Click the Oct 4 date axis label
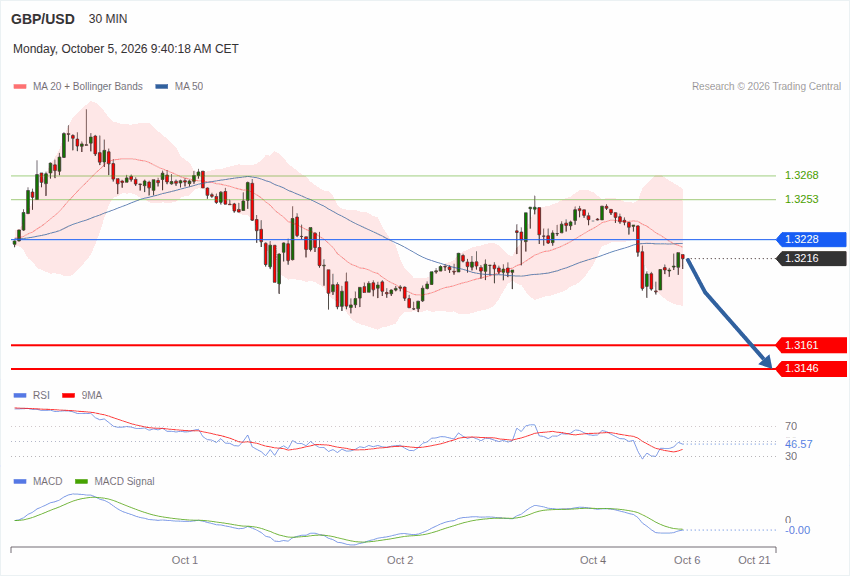 pos(593,560)
